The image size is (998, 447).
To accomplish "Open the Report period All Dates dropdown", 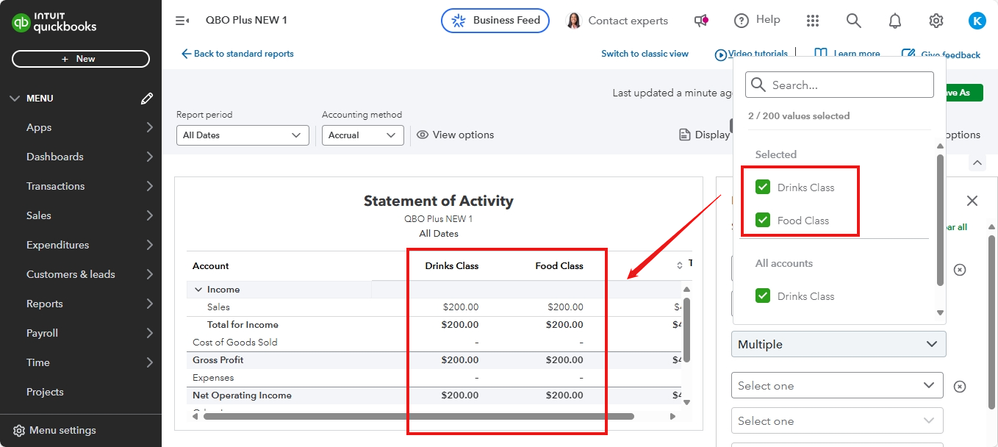I will pyautogui.click(x=242, y=135).
